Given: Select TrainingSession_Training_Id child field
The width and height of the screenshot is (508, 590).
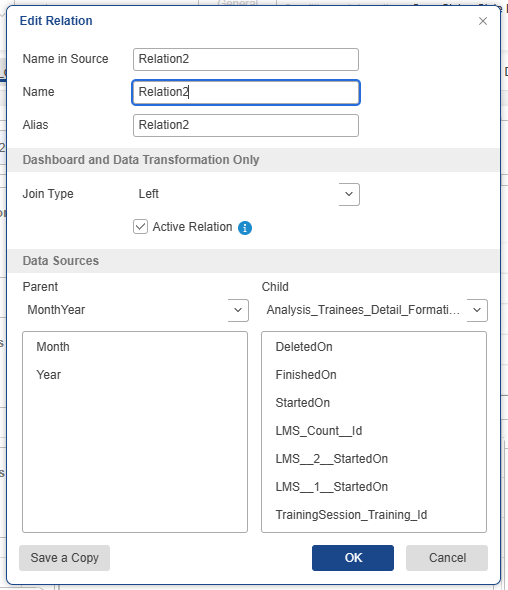Looking at the screenshot, I should click(351, 515).
